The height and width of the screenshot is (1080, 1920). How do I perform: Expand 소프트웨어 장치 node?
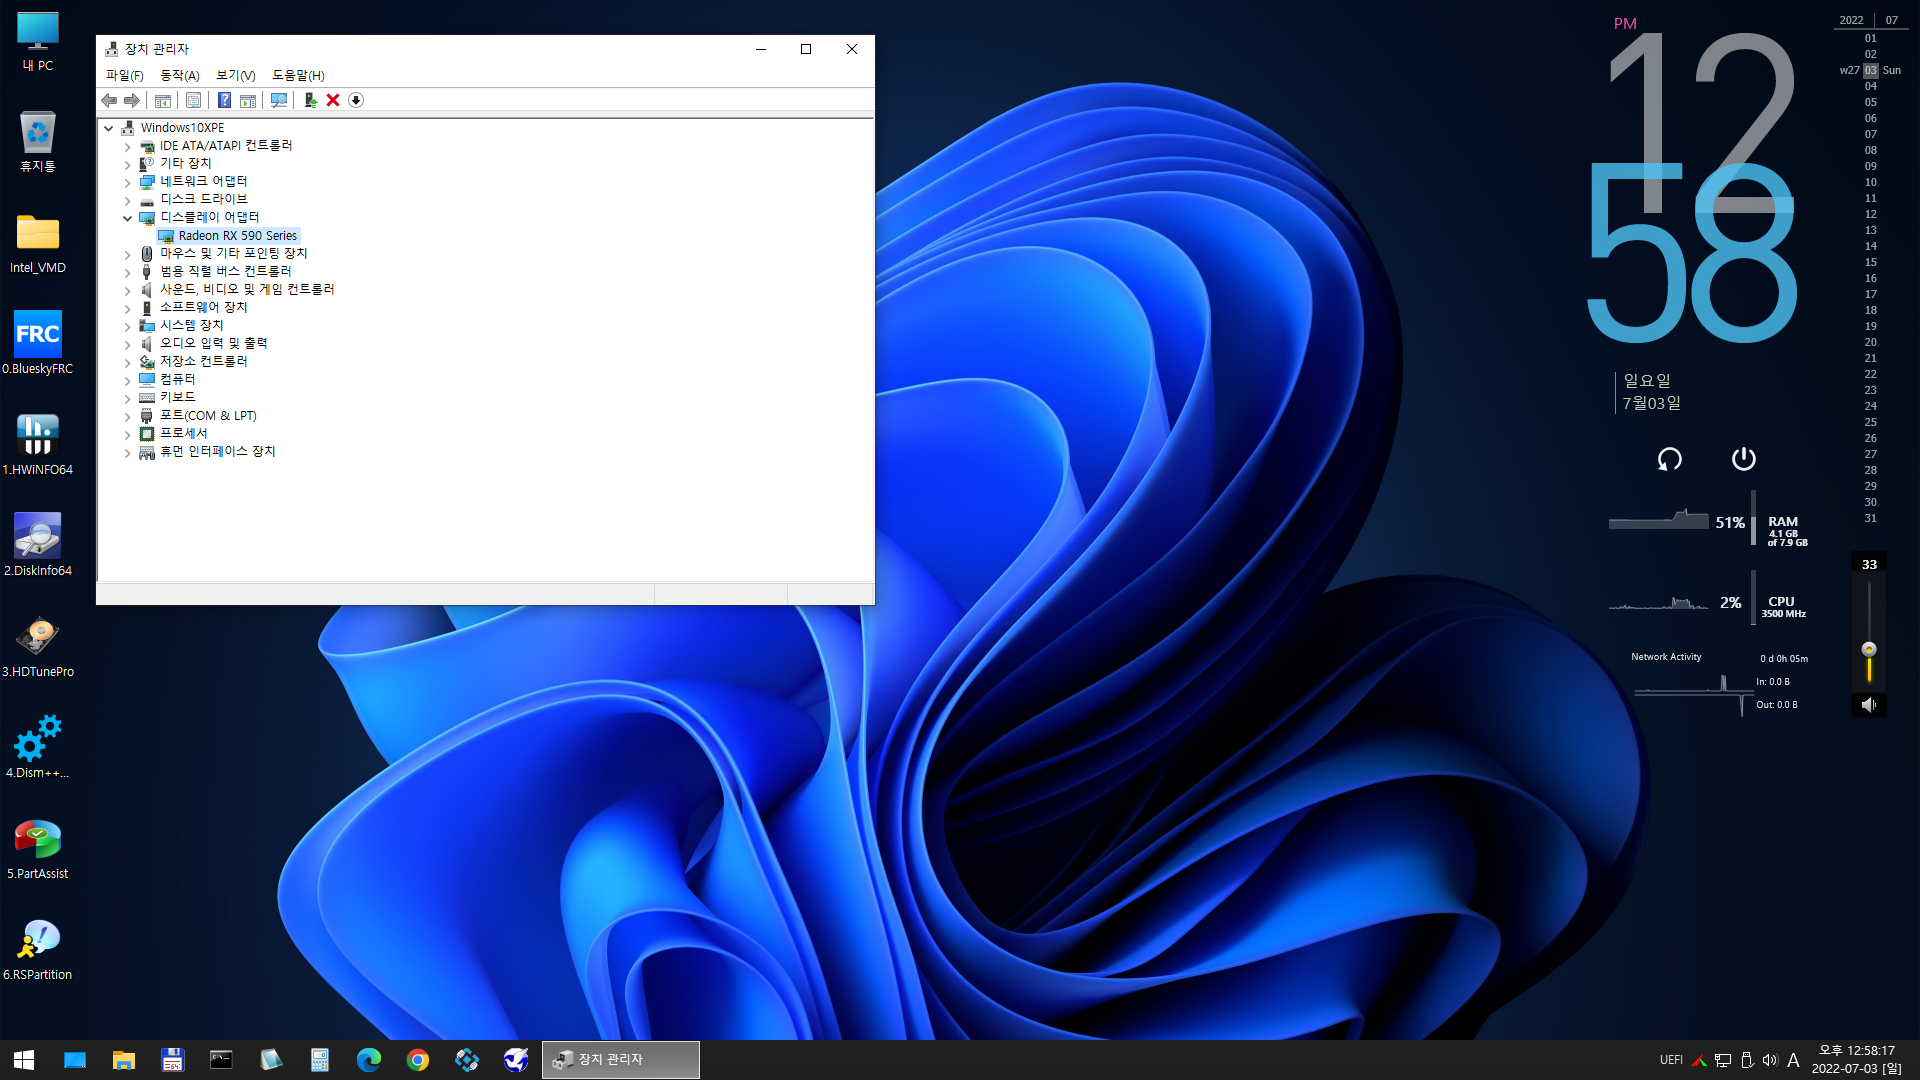[127, 308]
